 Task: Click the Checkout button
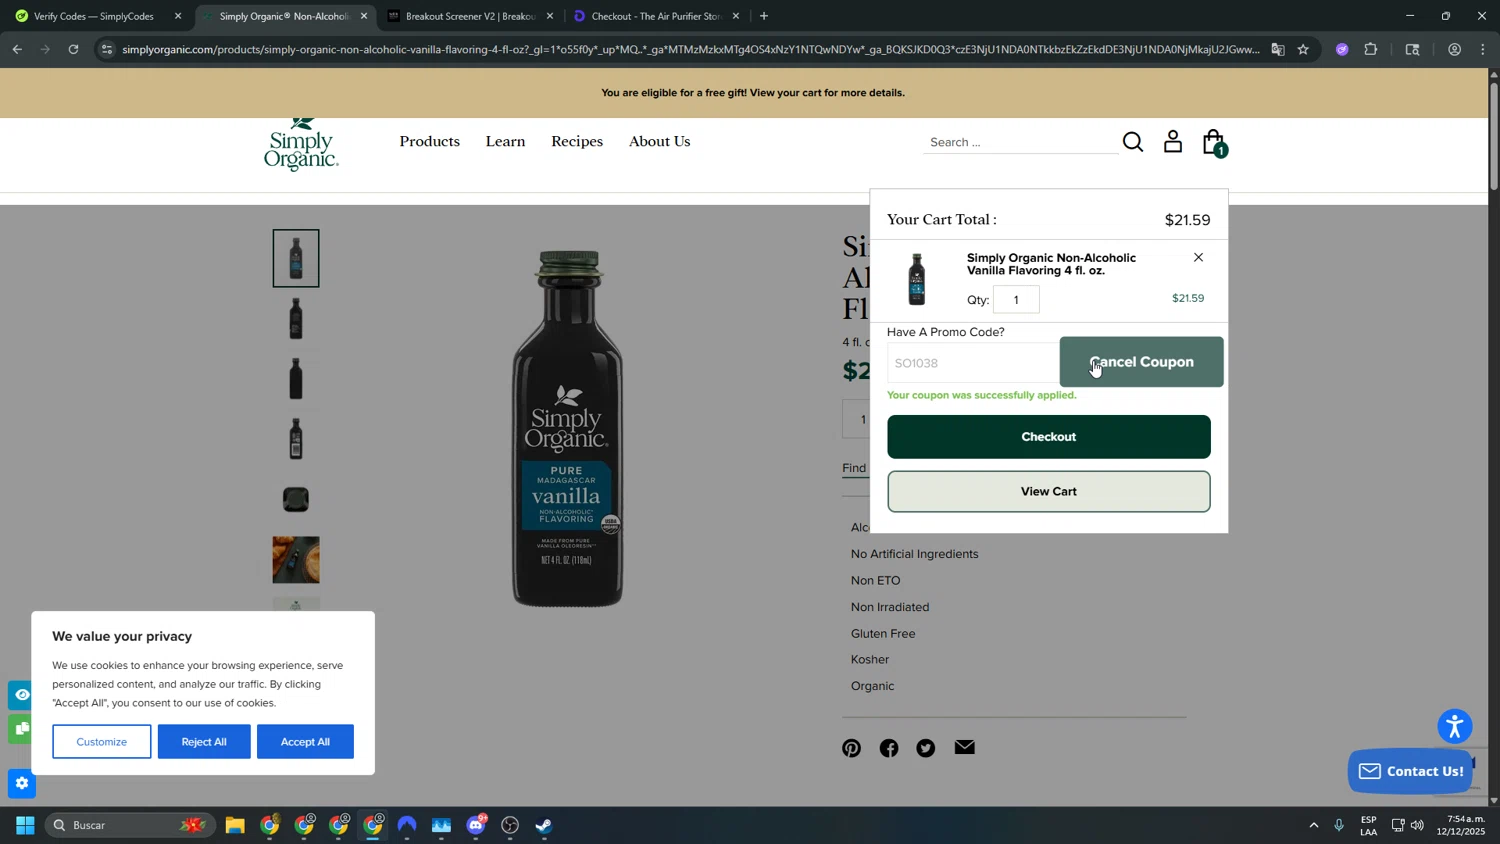pyautogui.click(x=1048, y=437)
